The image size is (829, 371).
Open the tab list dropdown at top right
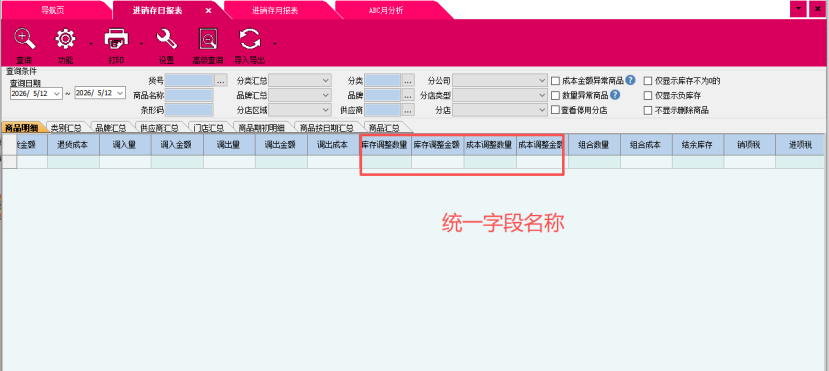coord(798,10)
